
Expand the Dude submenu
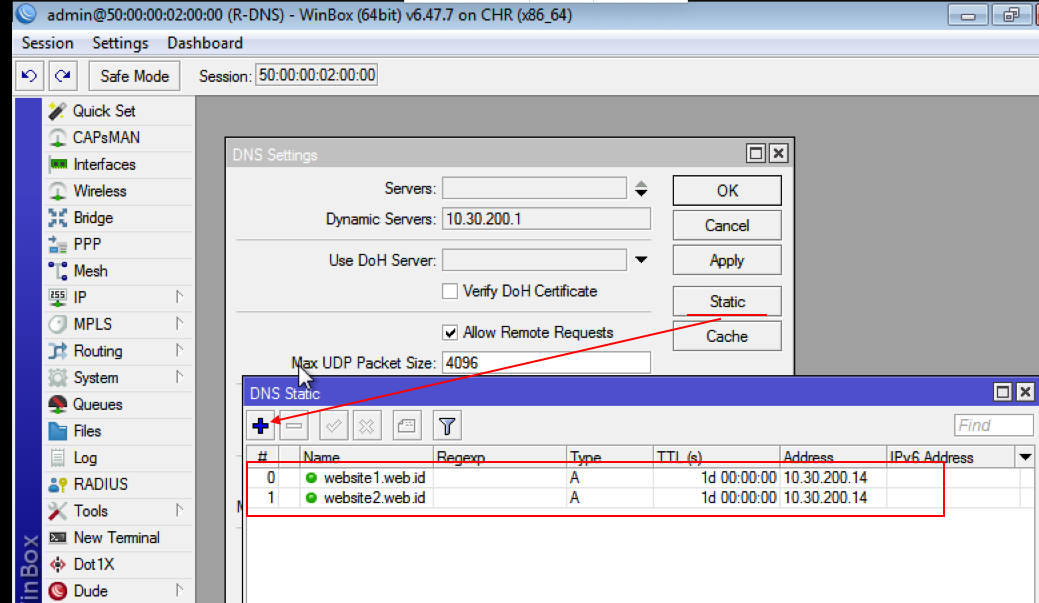tap(179, 590)
